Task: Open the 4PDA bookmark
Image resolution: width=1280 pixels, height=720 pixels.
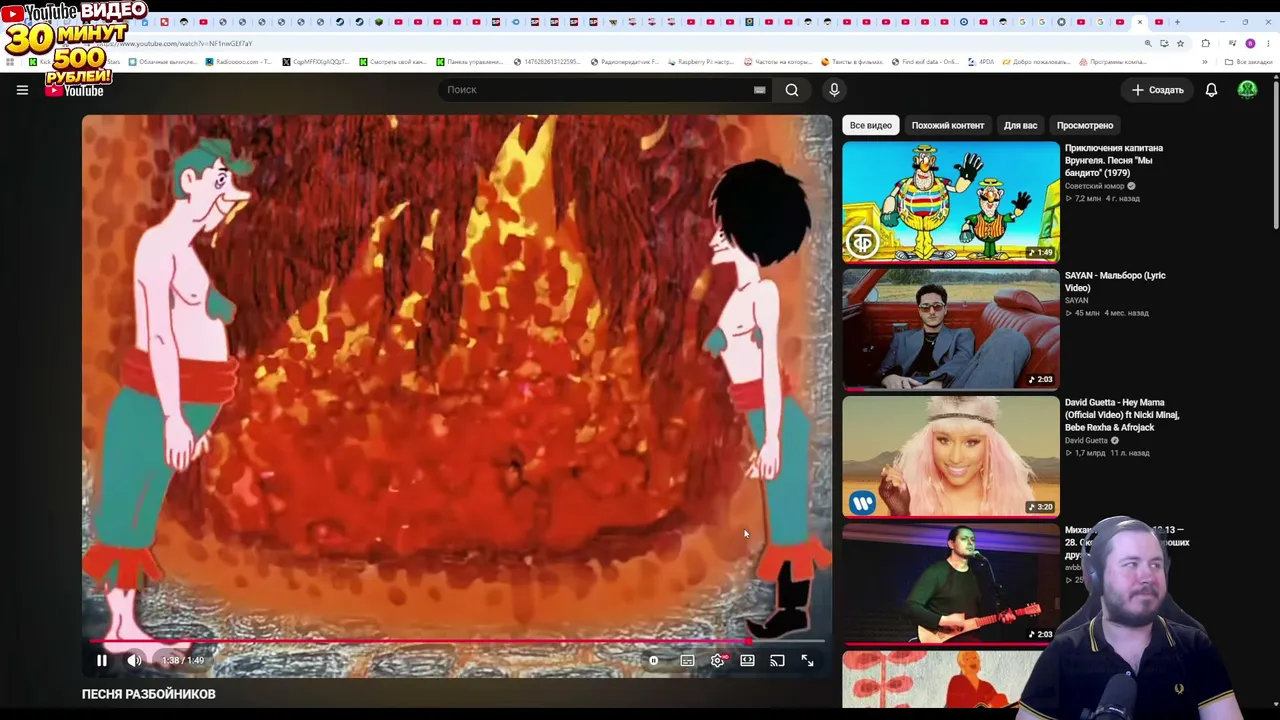Action: pyautogui.click(x=979, y=62)
